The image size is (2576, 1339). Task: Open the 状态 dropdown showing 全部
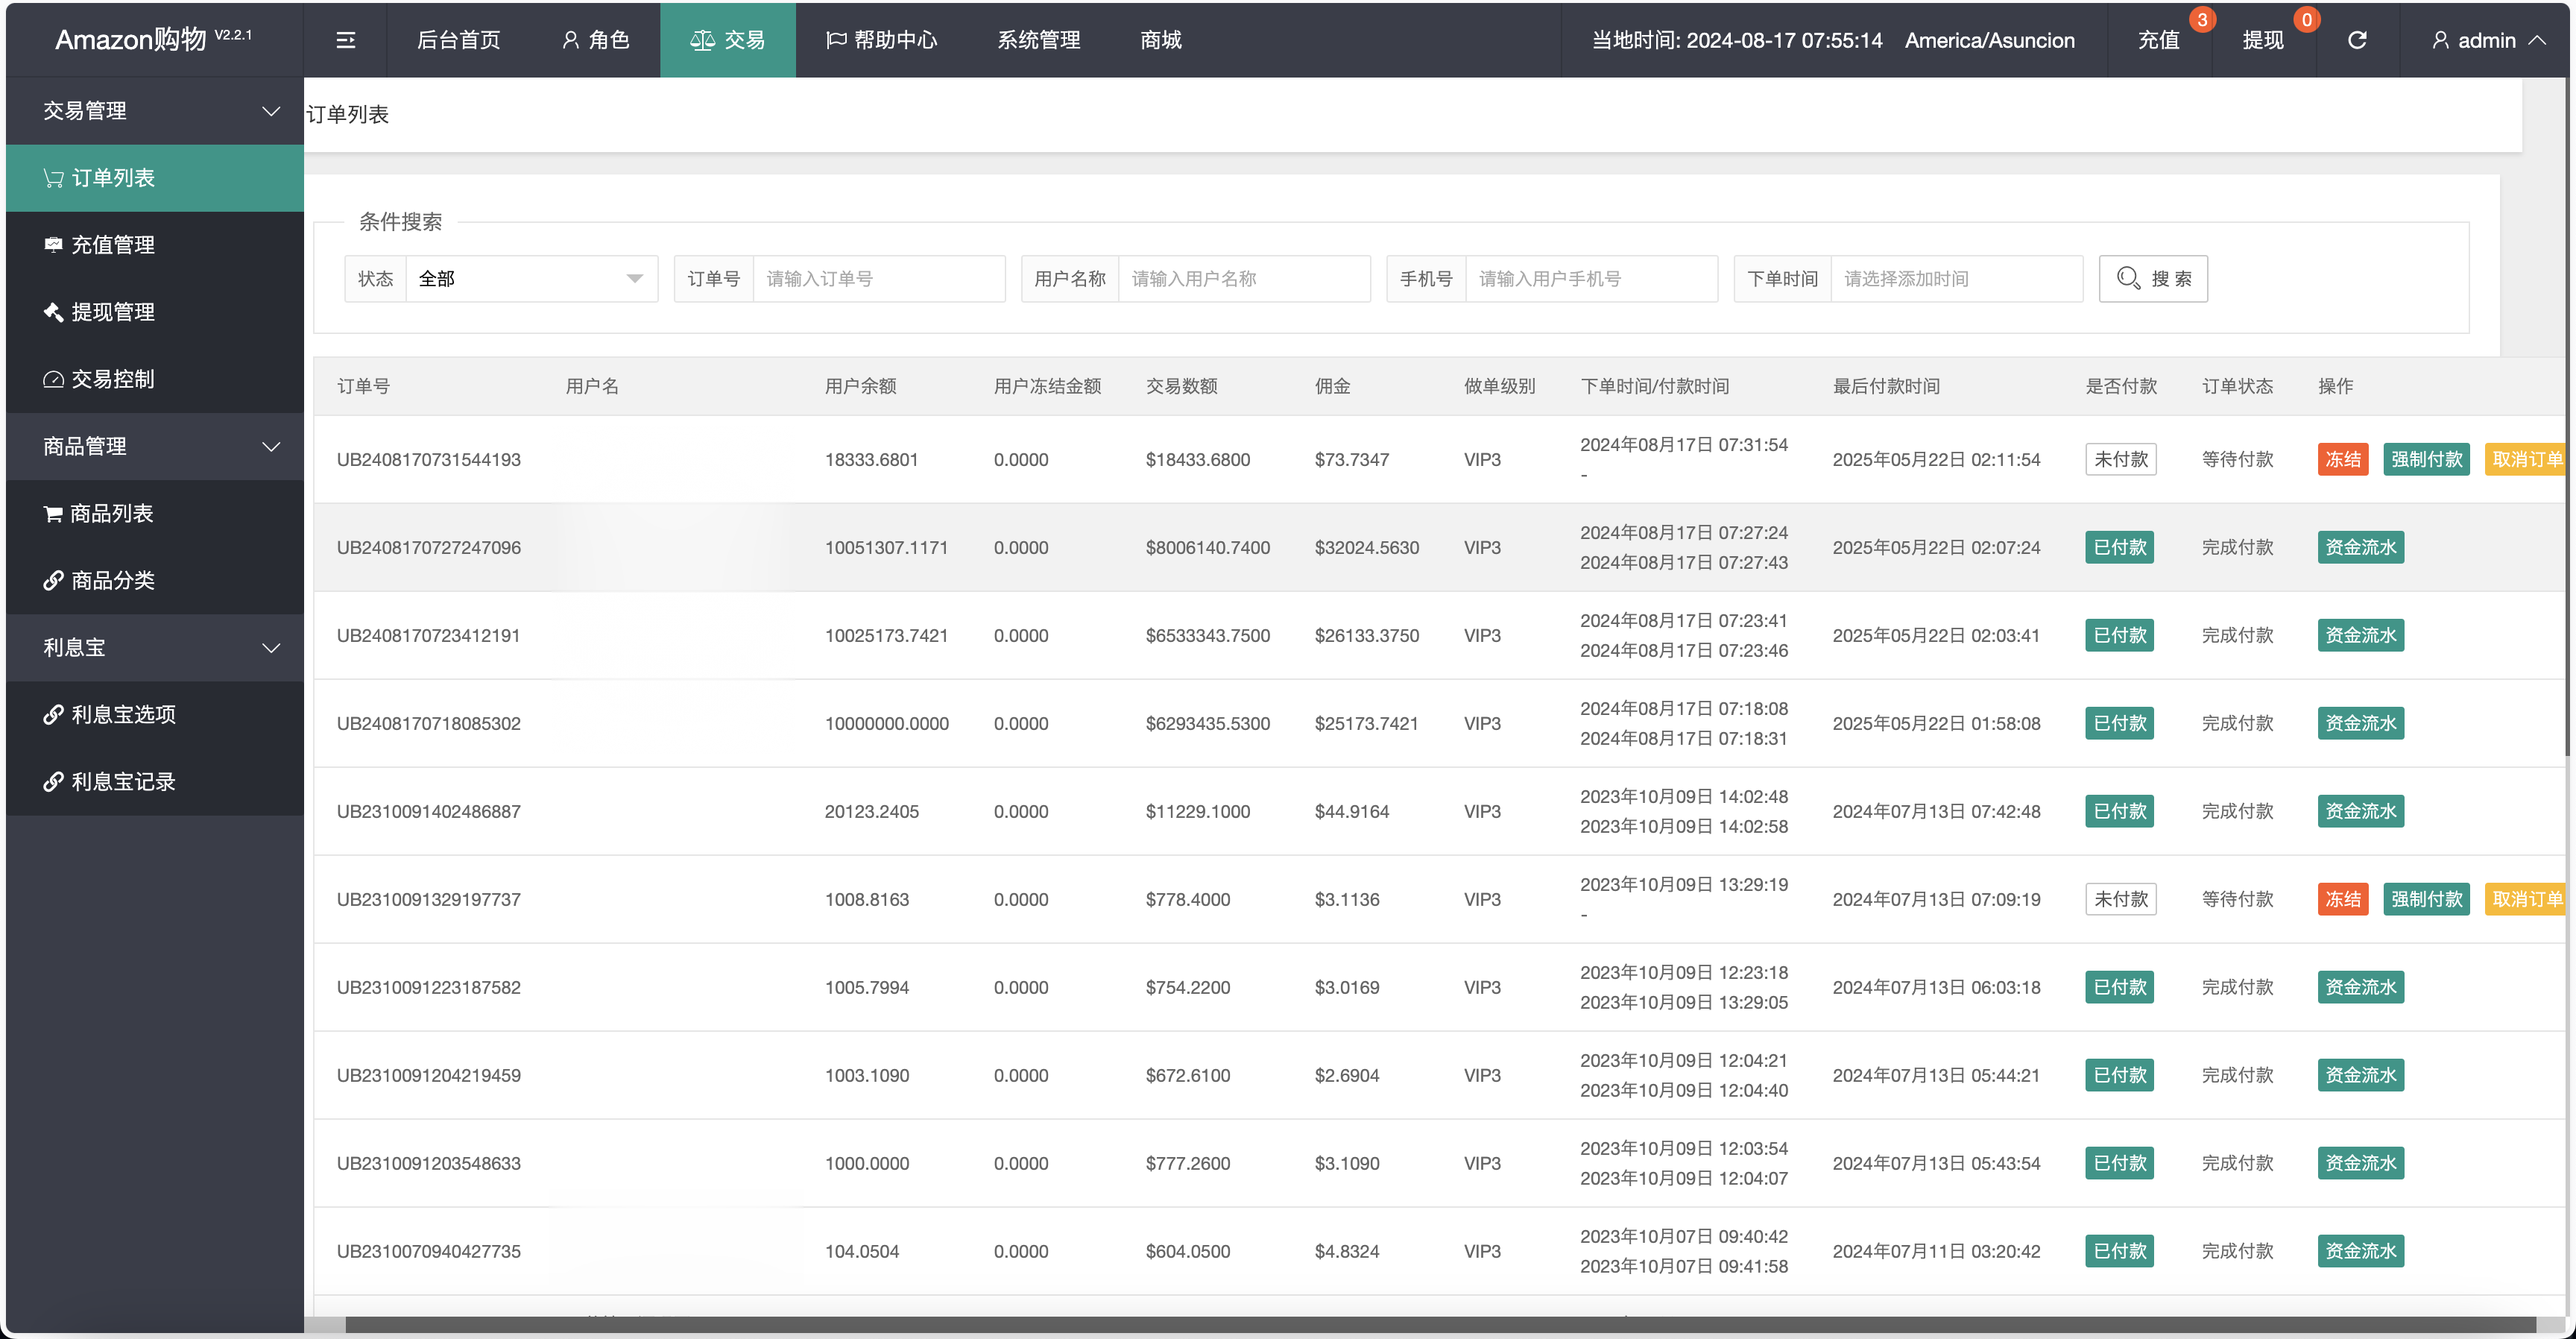tap(531, 278)
